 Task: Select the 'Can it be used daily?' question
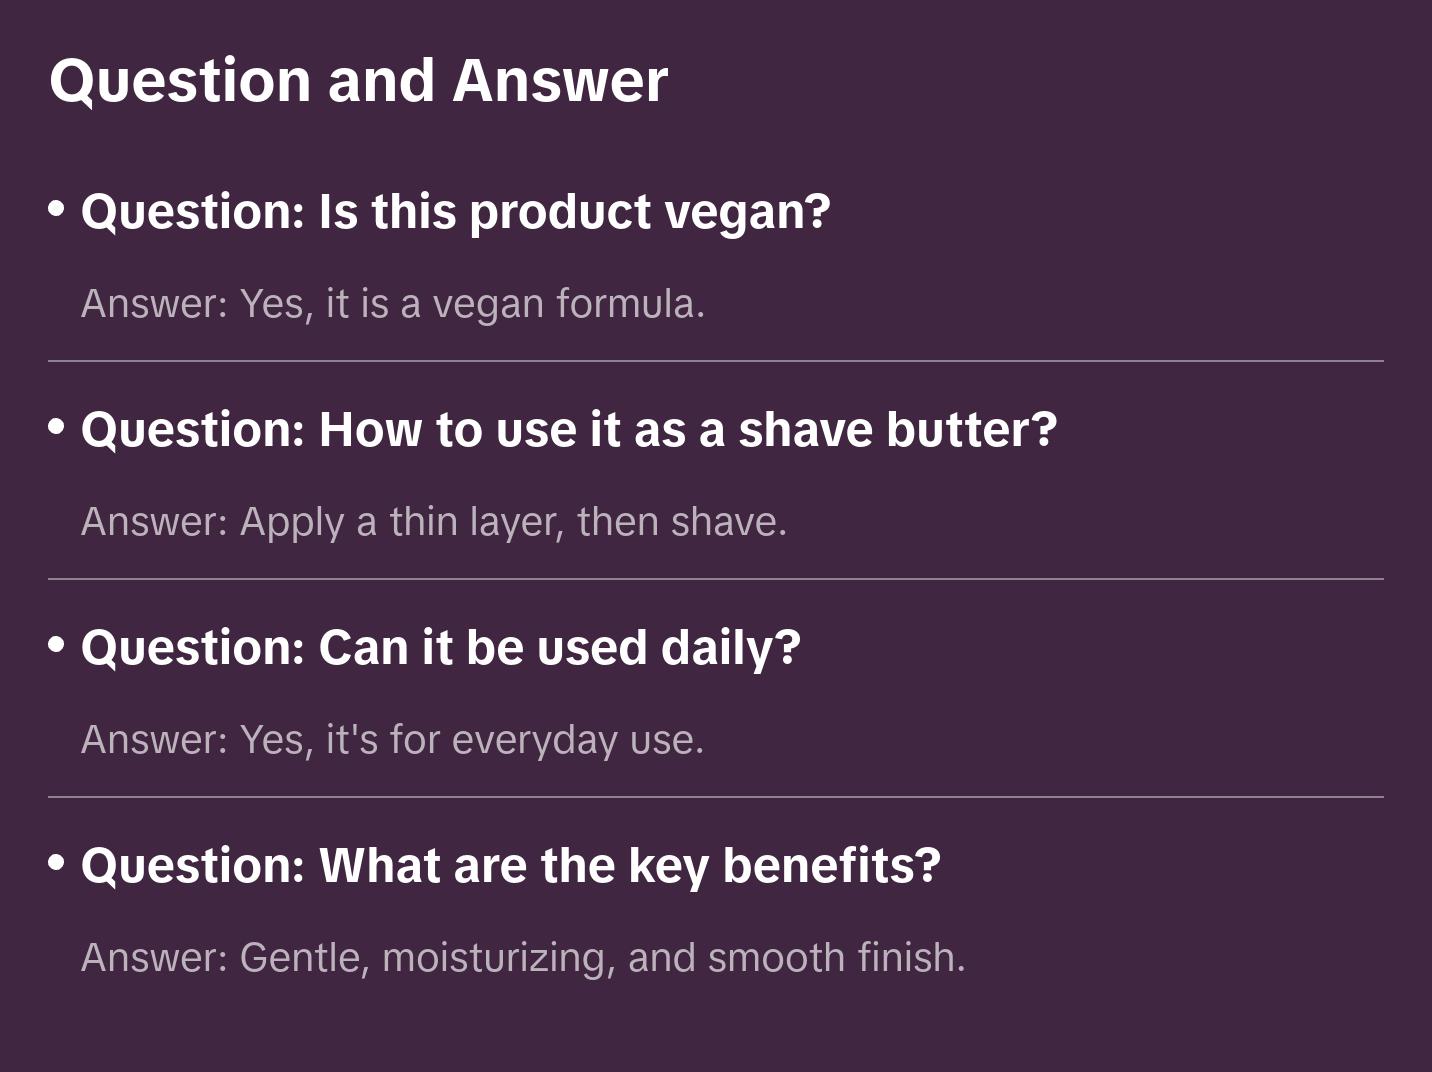(x=559, y=648)
